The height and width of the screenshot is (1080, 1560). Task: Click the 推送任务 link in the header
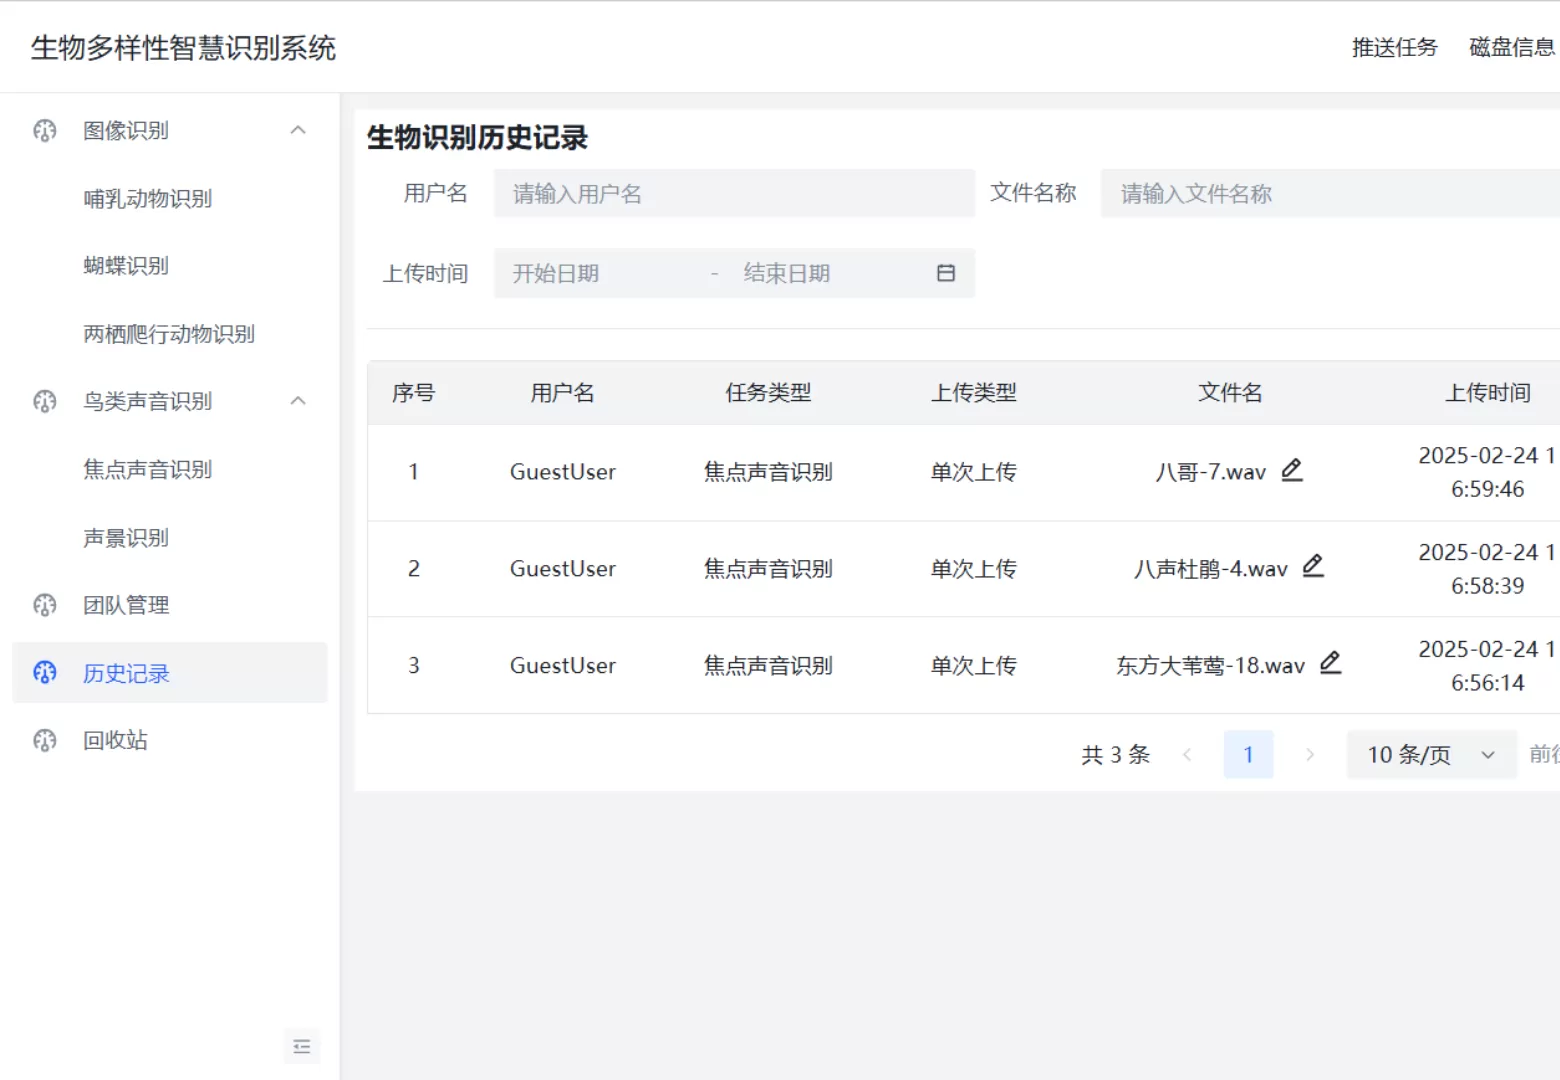1394,47
